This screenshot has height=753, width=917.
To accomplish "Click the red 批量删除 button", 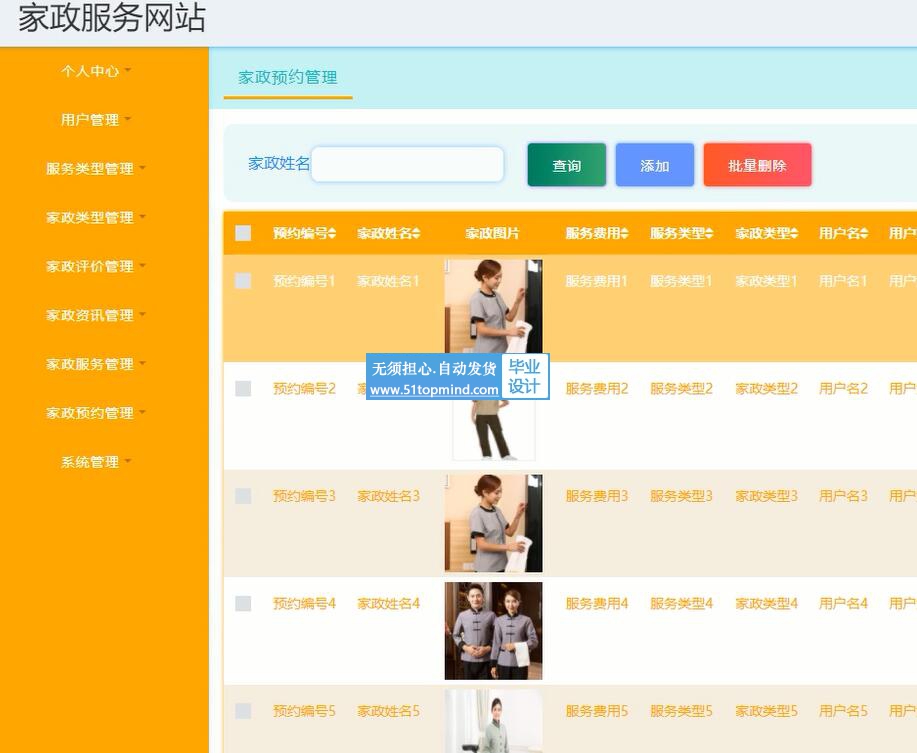I will click(757, 165).
